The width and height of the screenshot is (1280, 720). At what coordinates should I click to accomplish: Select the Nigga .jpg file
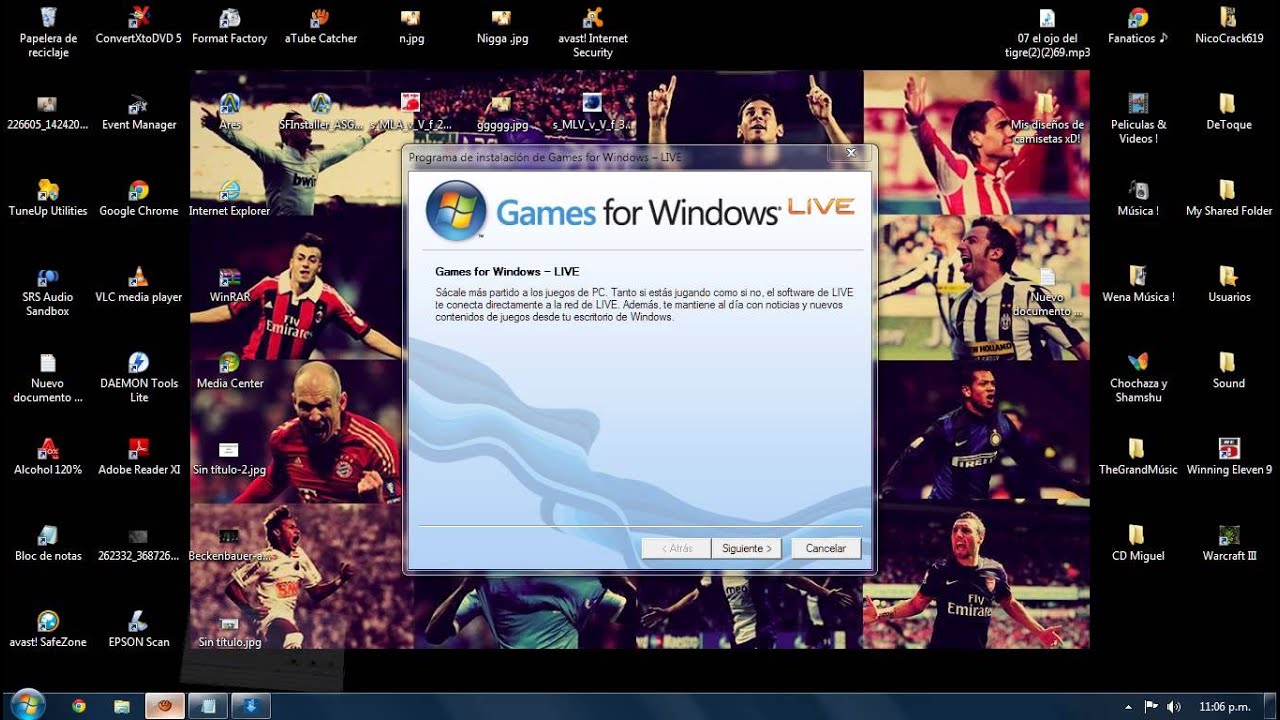[x=502, y=26]
